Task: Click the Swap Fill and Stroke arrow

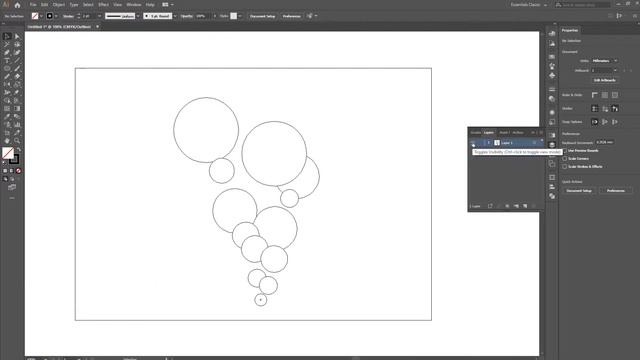Action: (18, 150)
